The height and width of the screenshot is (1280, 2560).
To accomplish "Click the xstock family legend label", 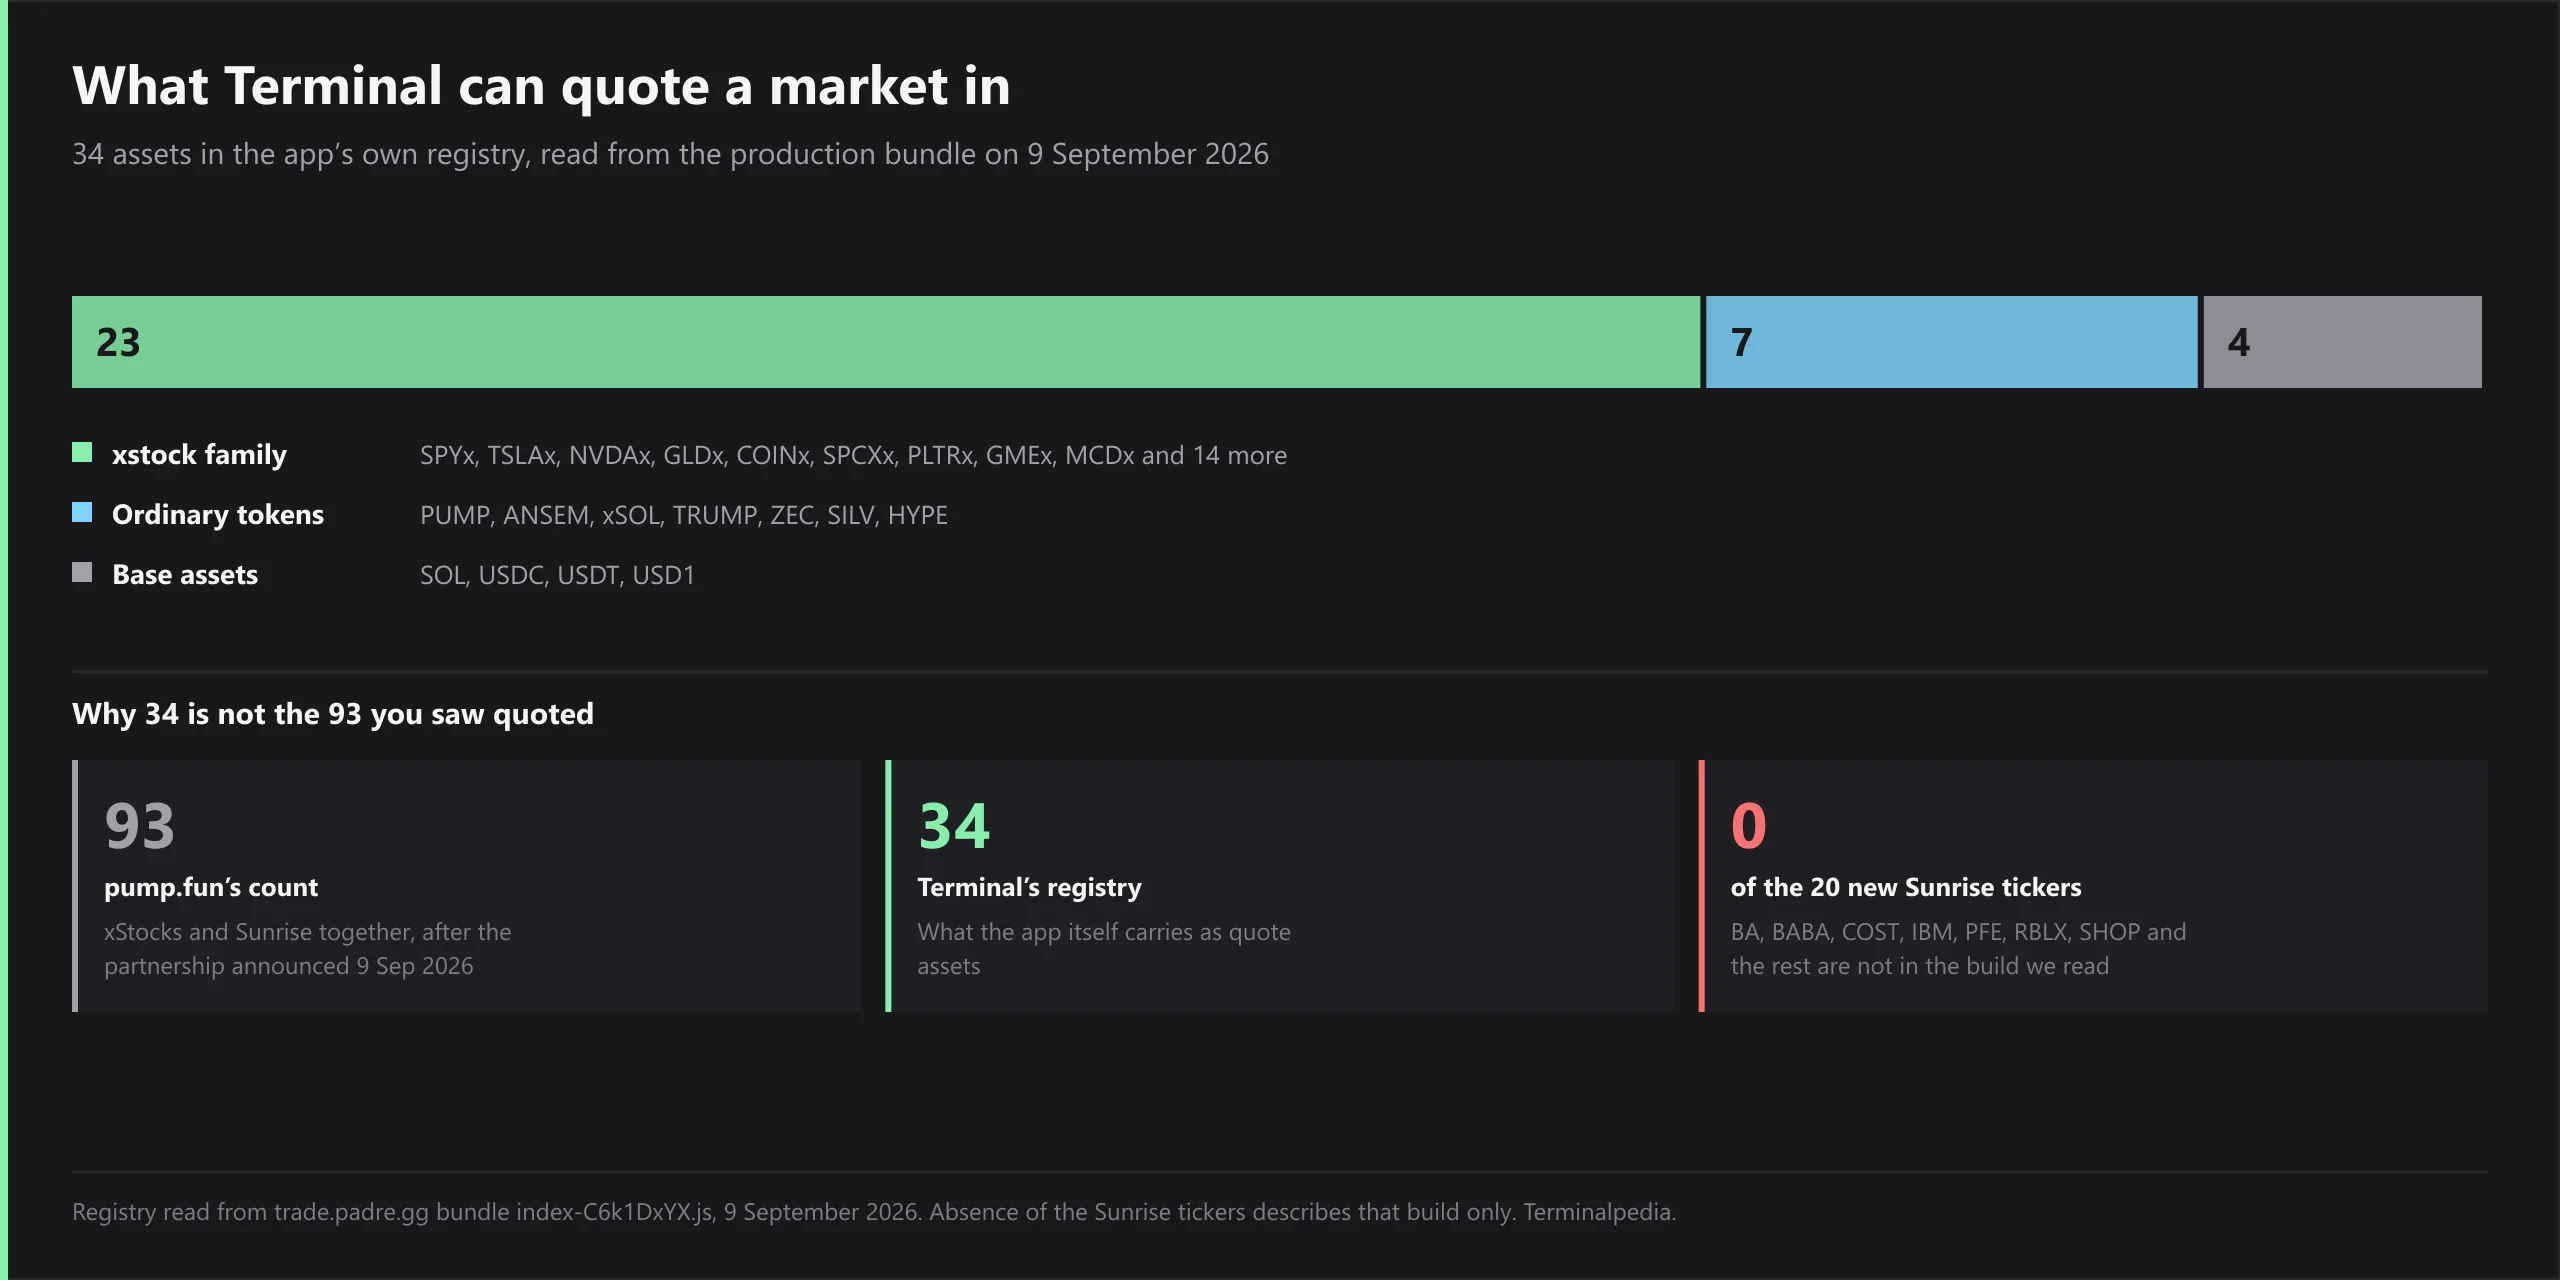I will (x=199, y=455).
